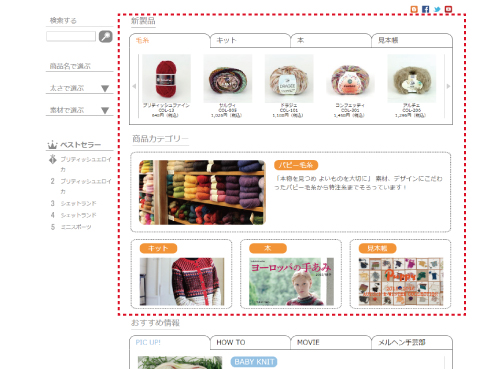
Task: Open the orange blog icon
Action: [x=414, y=9]
